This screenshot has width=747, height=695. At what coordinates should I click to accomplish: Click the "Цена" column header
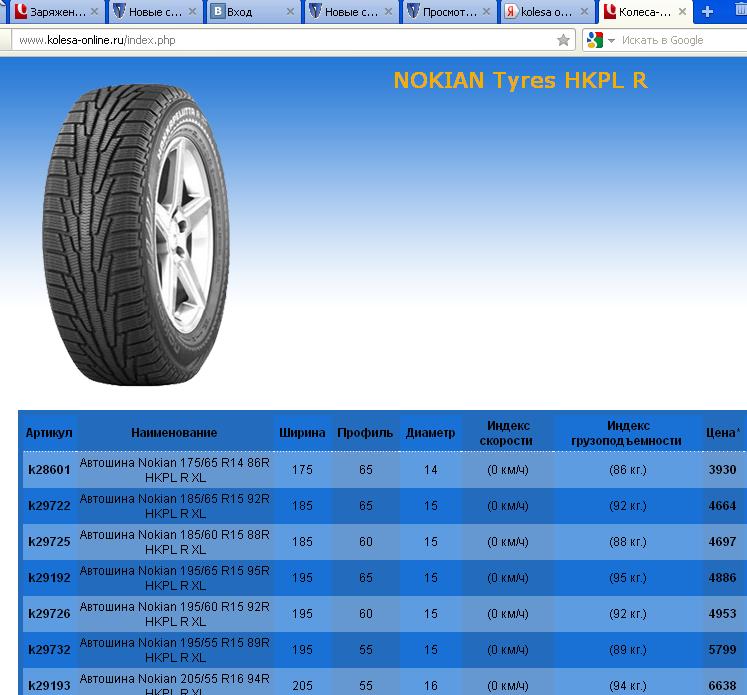pyautogui.click(x=723, y=433)
